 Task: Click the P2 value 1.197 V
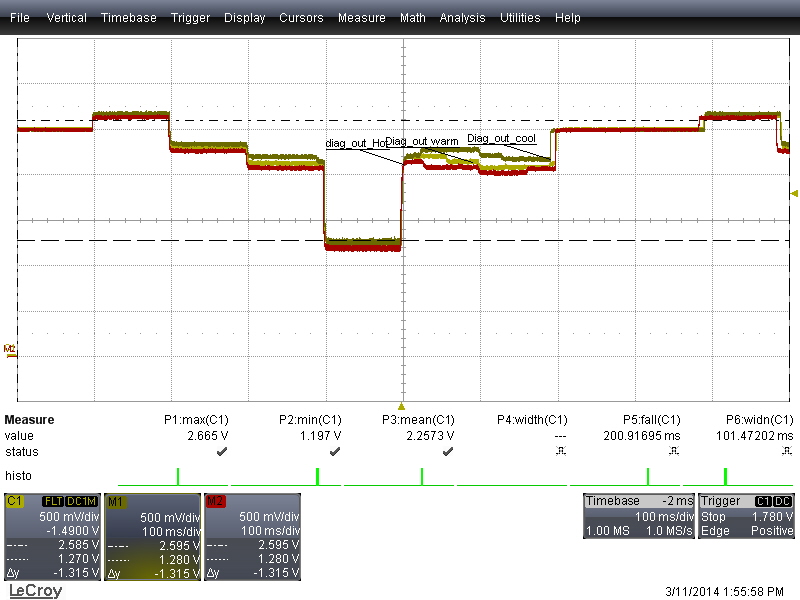[x=320, y=436]
